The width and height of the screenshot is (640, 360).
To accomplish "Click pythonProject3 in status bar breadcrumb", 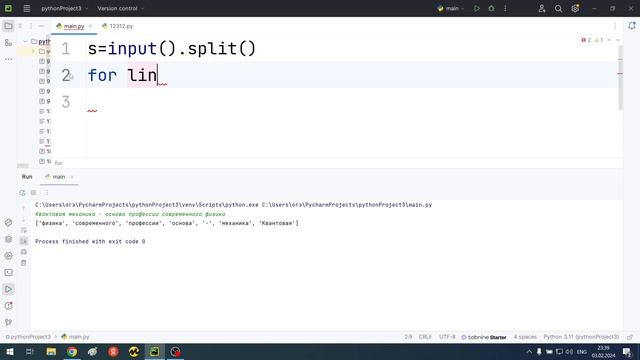I will pyautogui.click(x=28, y=337).
